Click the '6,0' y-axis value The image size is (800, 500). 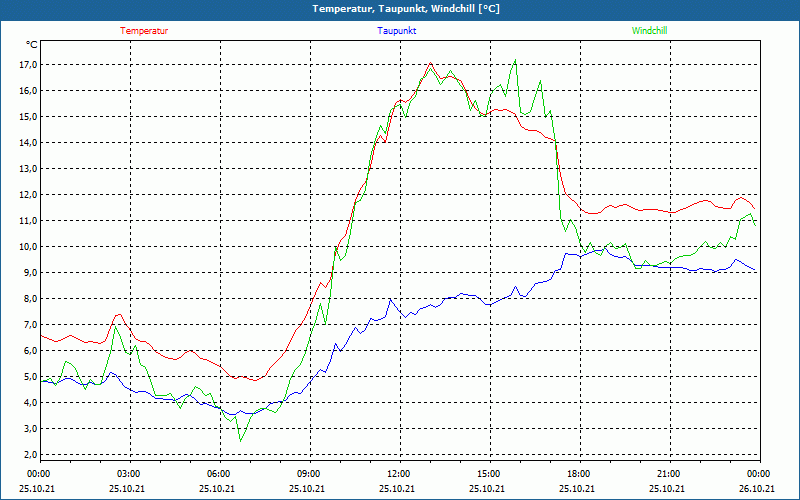click(x=30, y=351)
